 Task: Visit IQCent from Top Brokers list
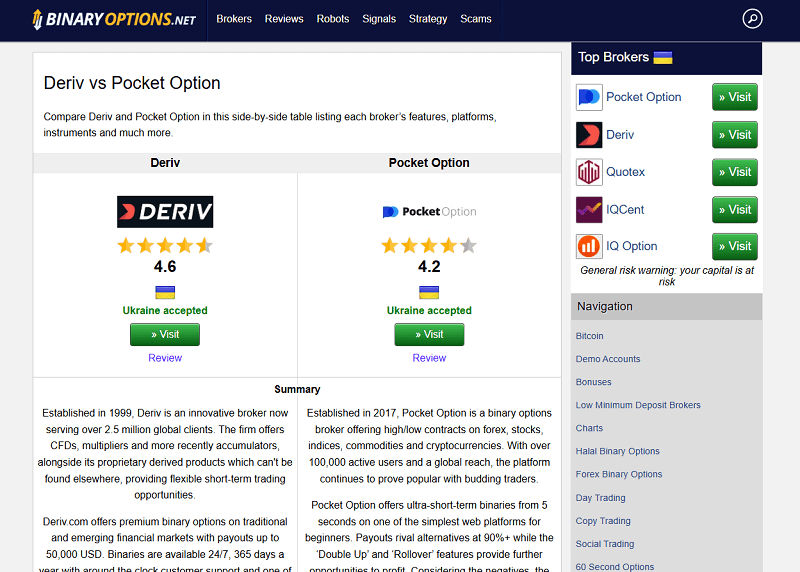735,210
